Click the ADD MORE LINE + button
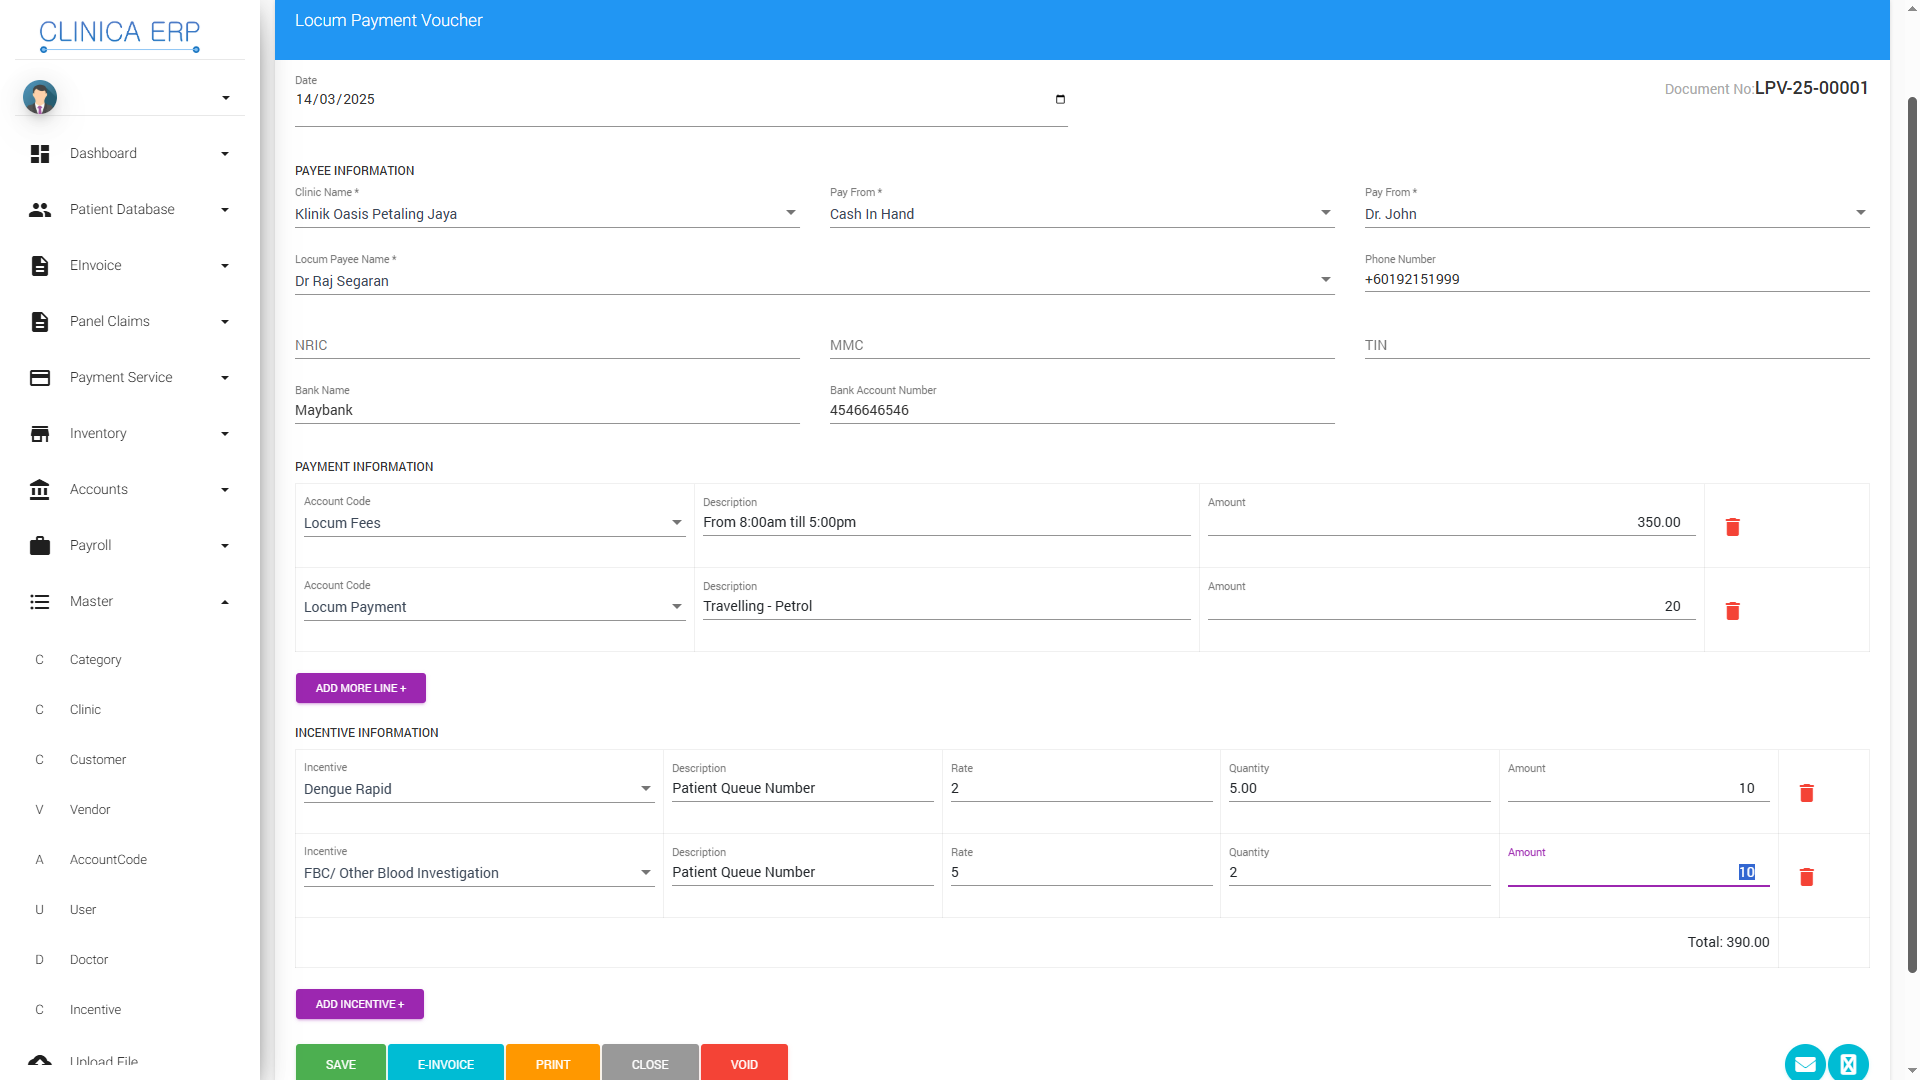This screenshot has width=1920, height=1080. 360,688
